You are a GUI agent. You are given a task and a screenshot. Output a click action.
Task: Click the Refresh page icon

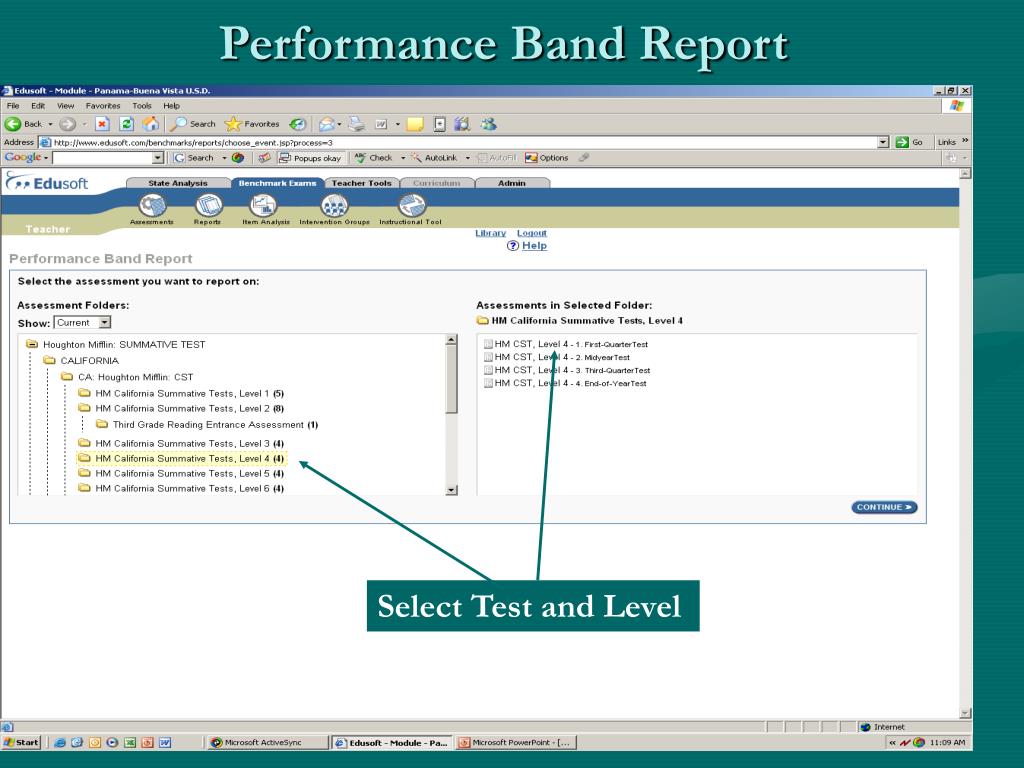click(127, 124)
